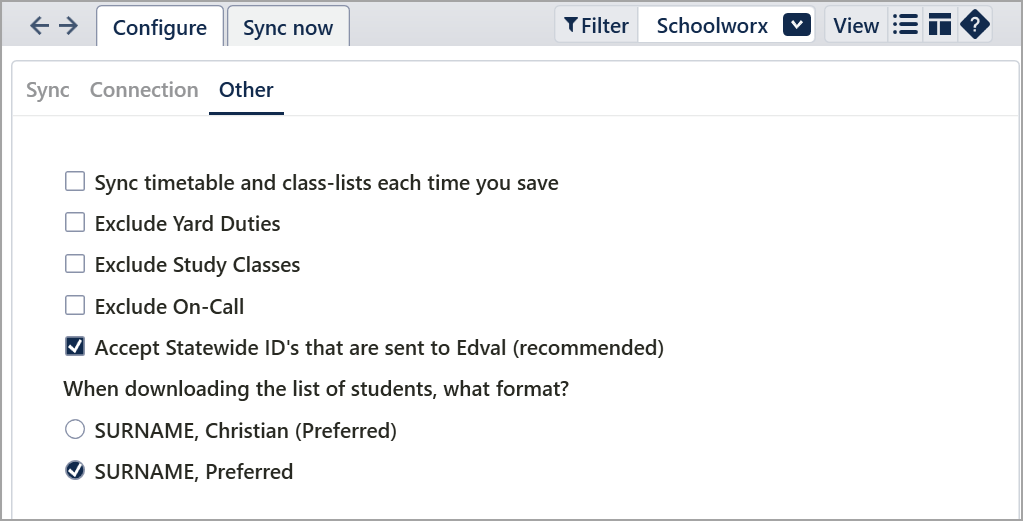Expand the Schoolworx dropdown arrow
Screen dimensions: 1023x521
pos(796,26)
